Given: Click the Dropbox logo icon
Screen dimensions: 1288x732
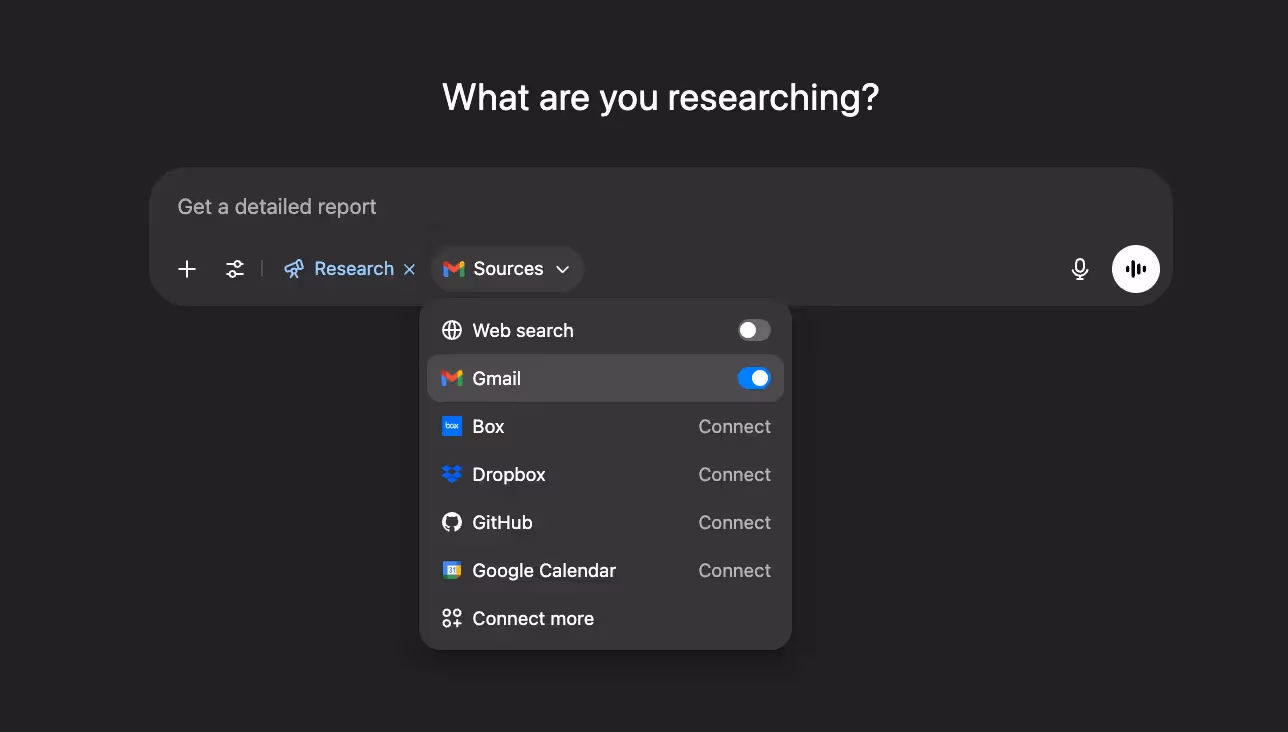Looking at the screenshot, I should click(452, 474).
